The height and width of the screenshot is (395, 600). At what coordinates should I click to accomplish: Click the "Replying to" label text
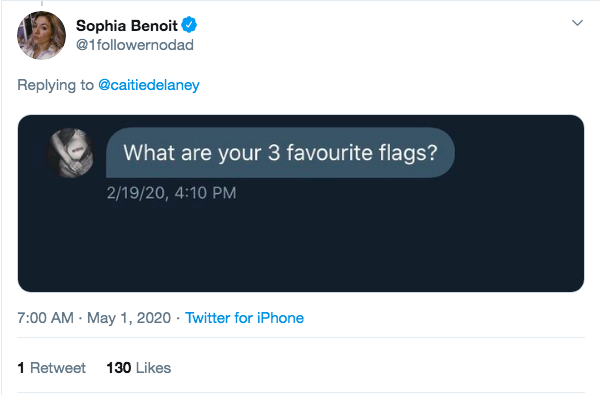pyautogui.click(x=55, y=85)
